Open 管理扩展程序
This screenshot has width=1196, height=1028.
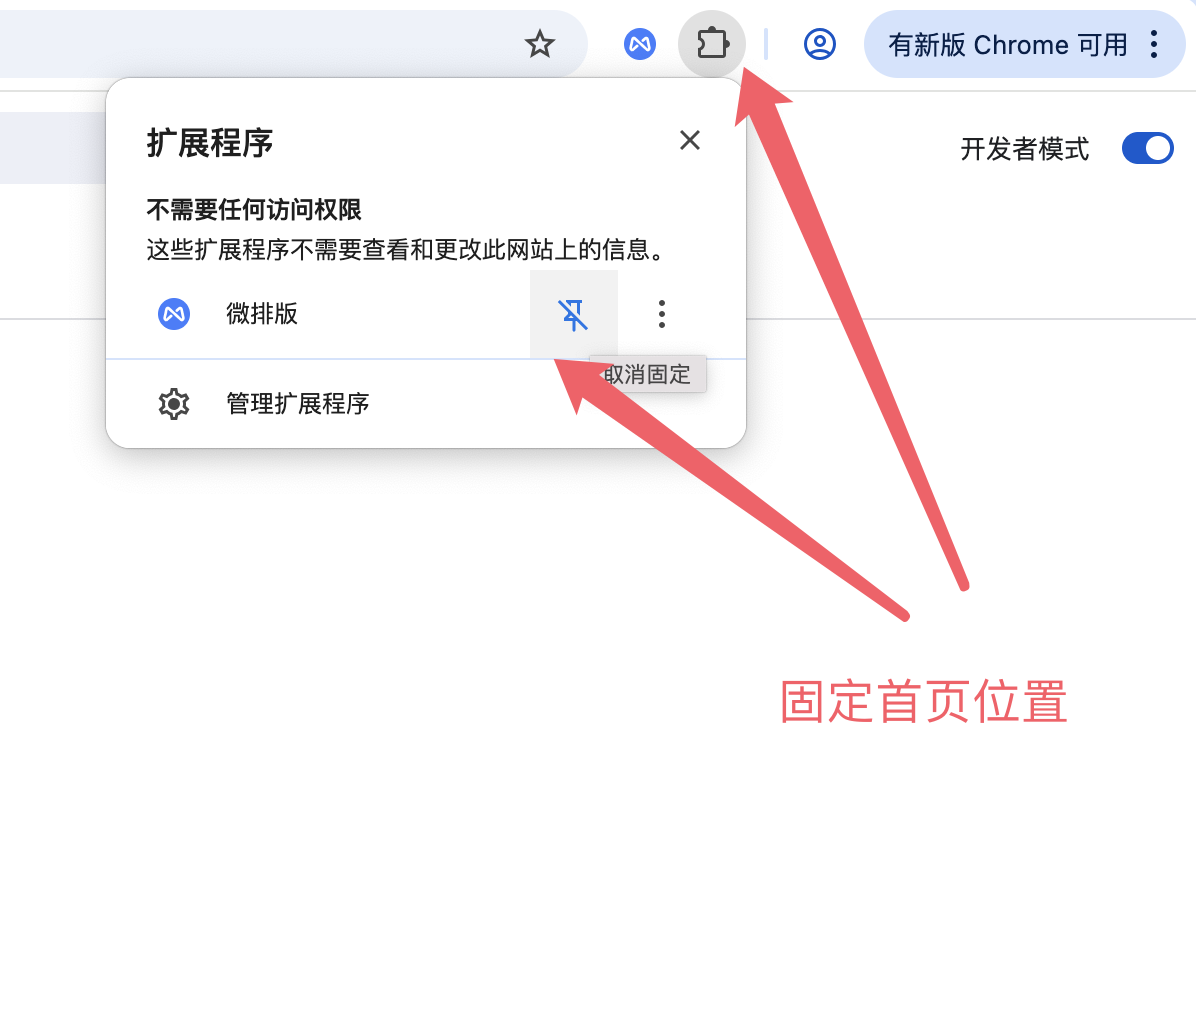pyautogui.click(x=426, y=403)
